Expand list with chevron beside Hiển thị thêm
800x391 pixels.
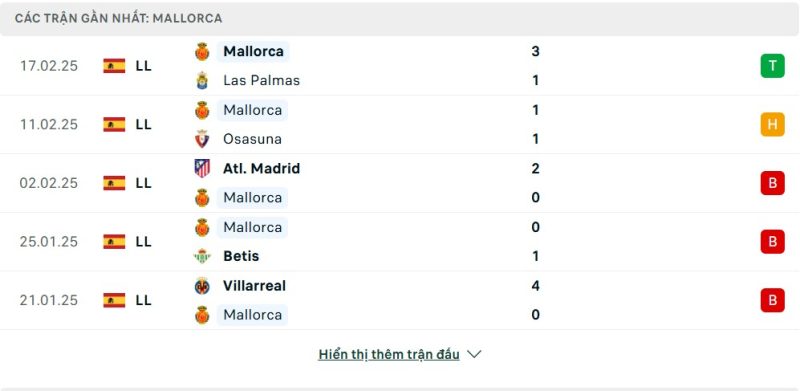[x=474, y=354]
